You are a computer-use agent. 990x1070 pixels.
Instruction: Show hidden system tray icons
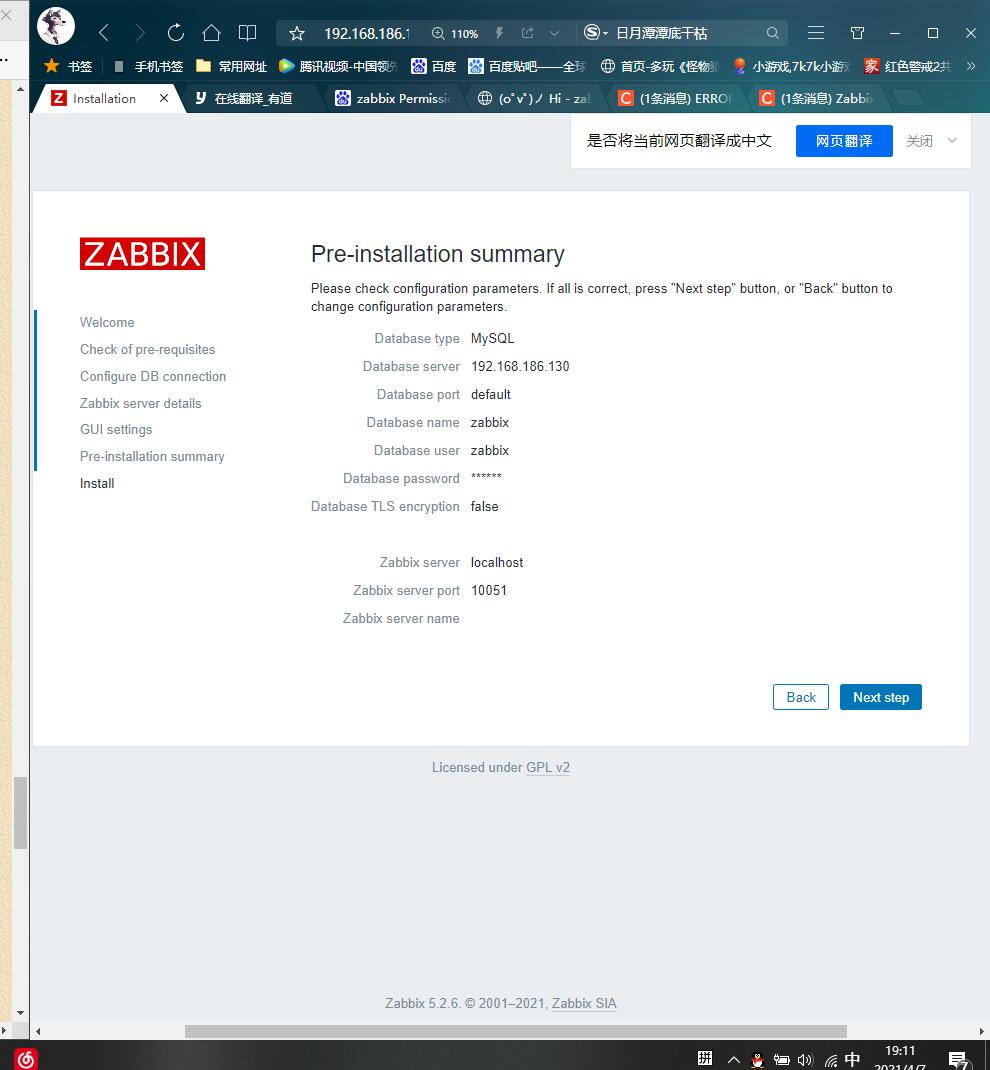coord(733,1060)
